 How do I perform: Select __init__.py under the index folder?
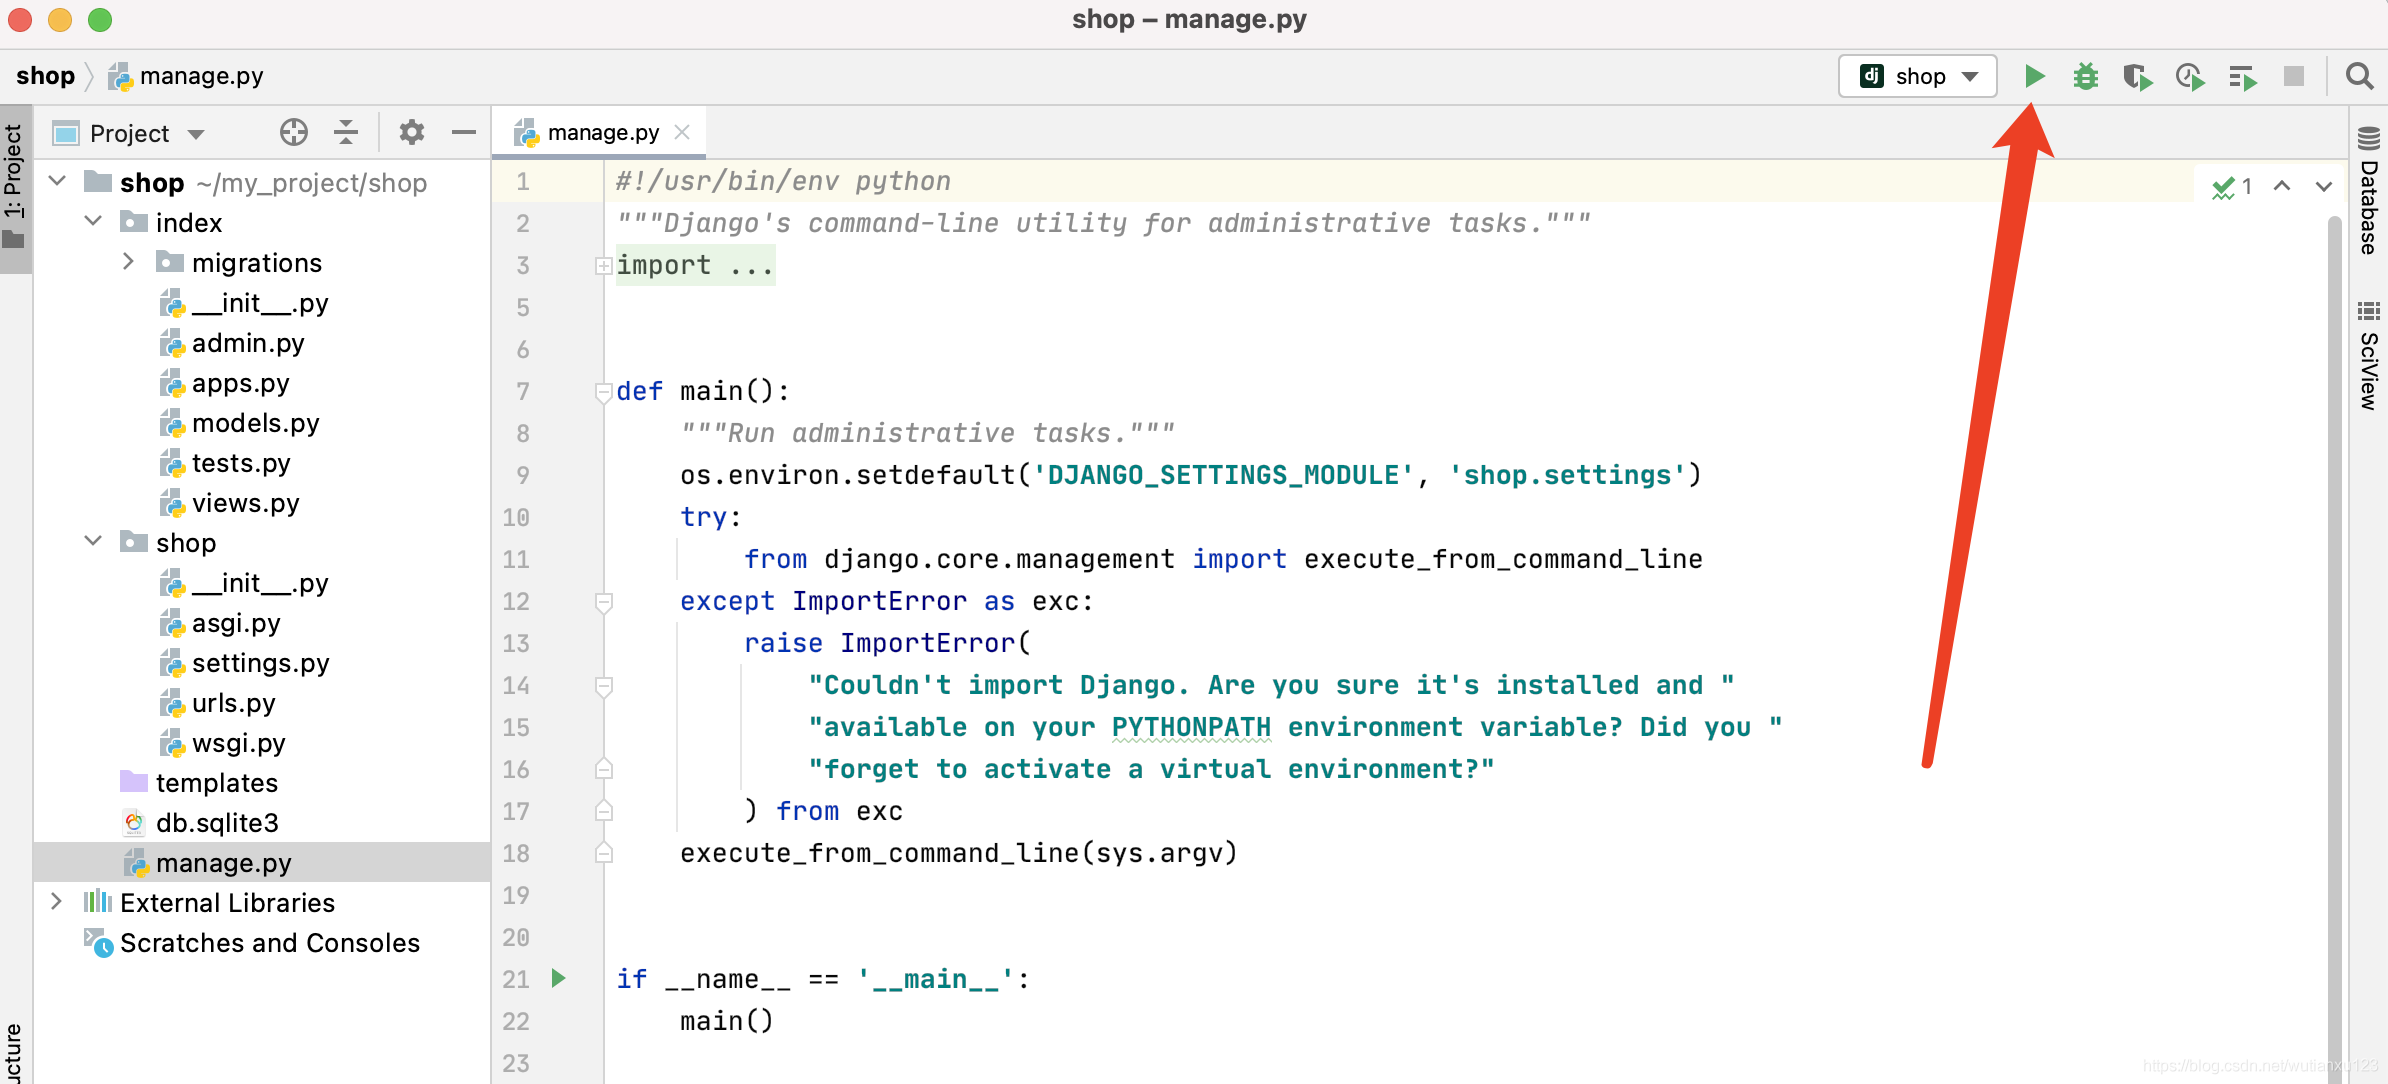260,303
